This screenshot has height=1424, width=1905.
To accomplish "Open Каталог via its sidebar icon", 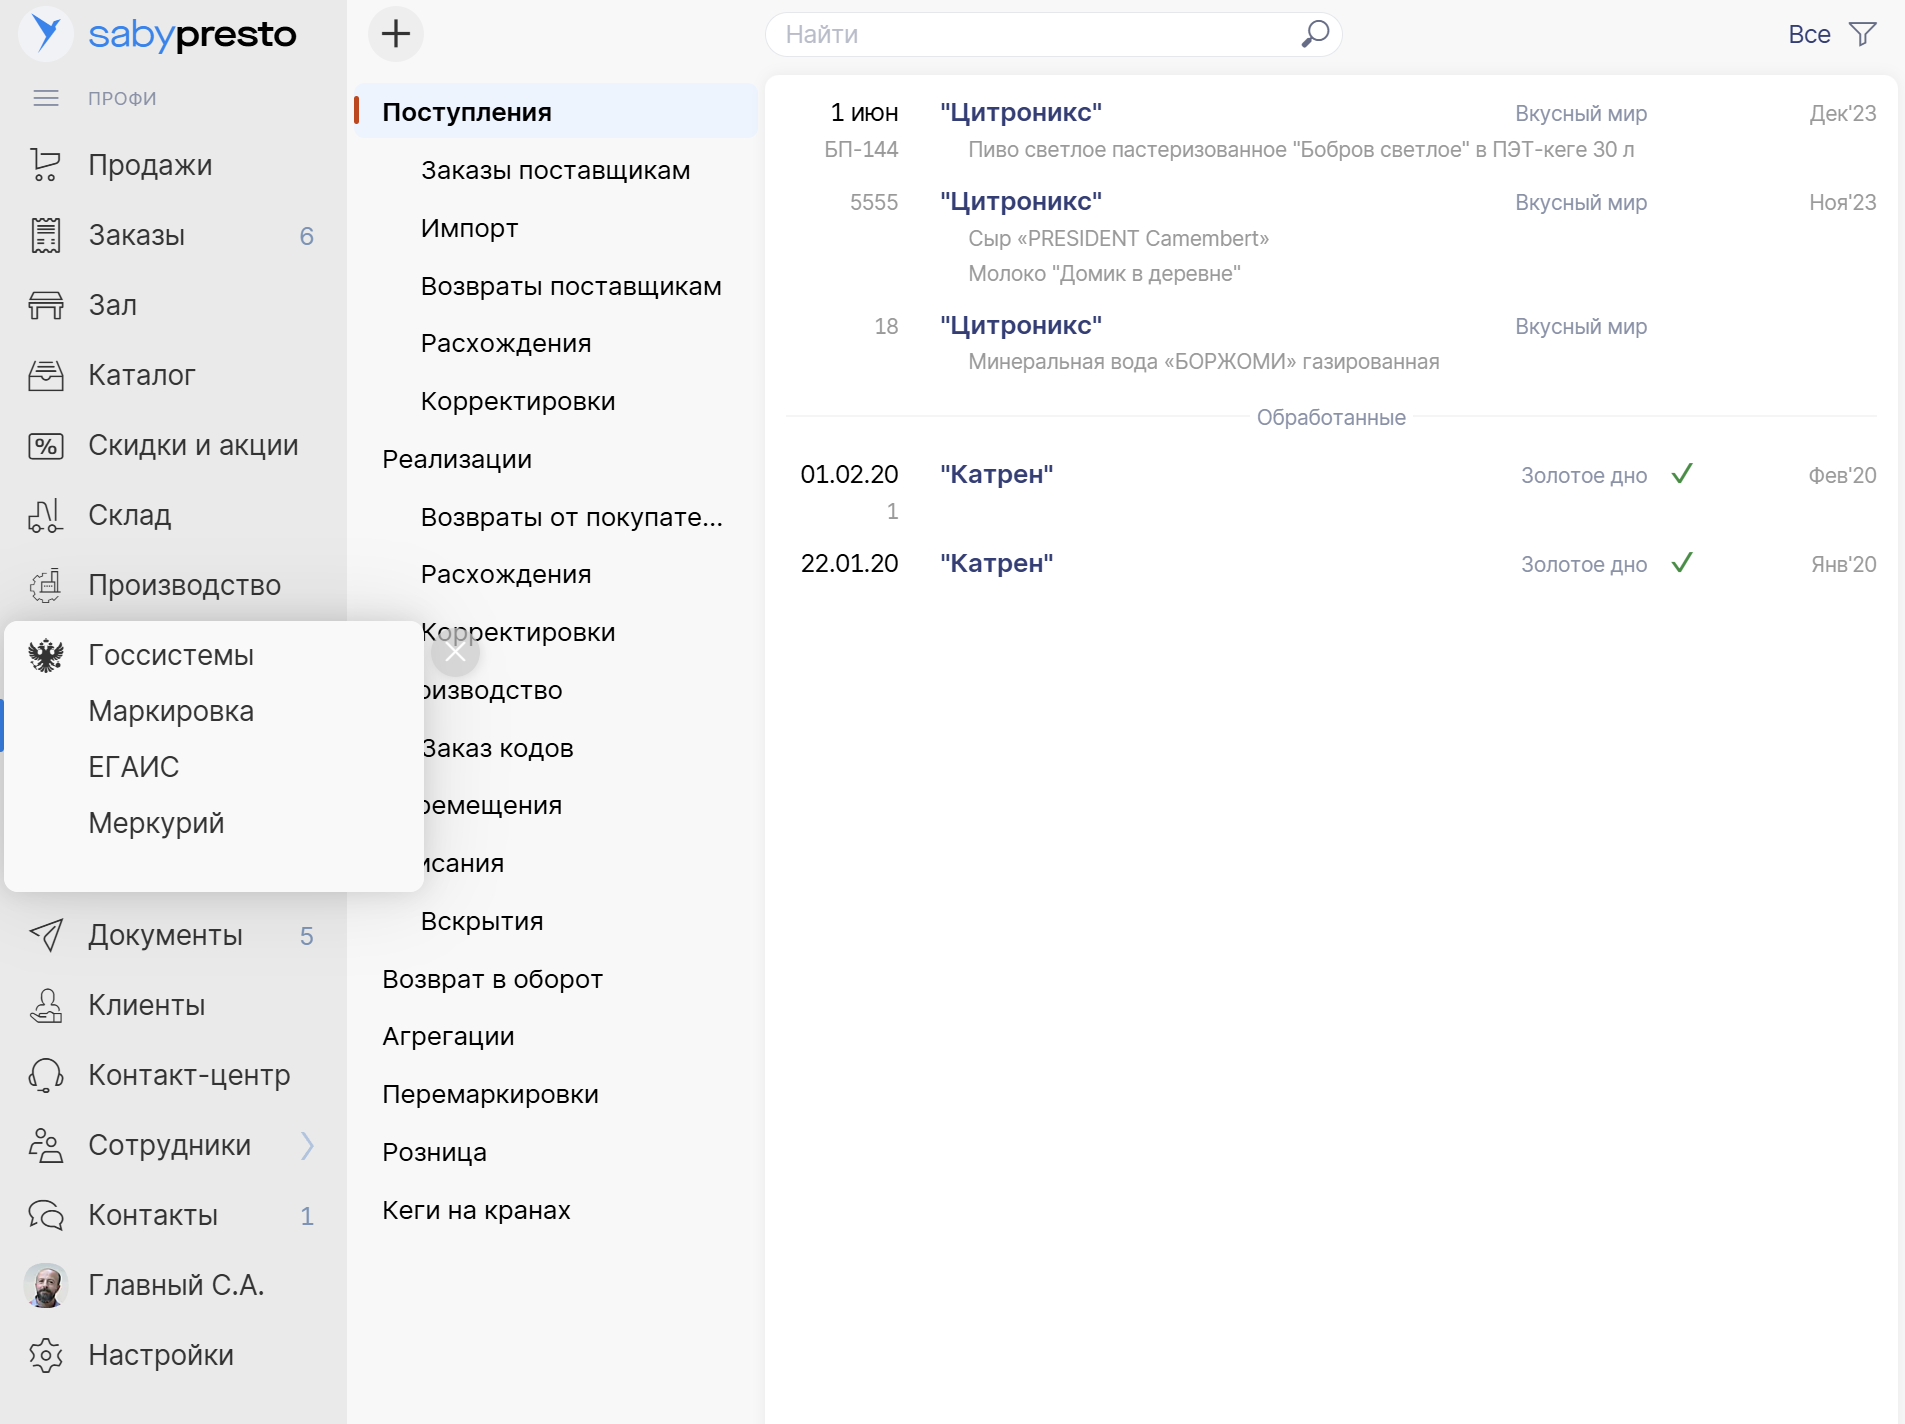I will point(45,375).
